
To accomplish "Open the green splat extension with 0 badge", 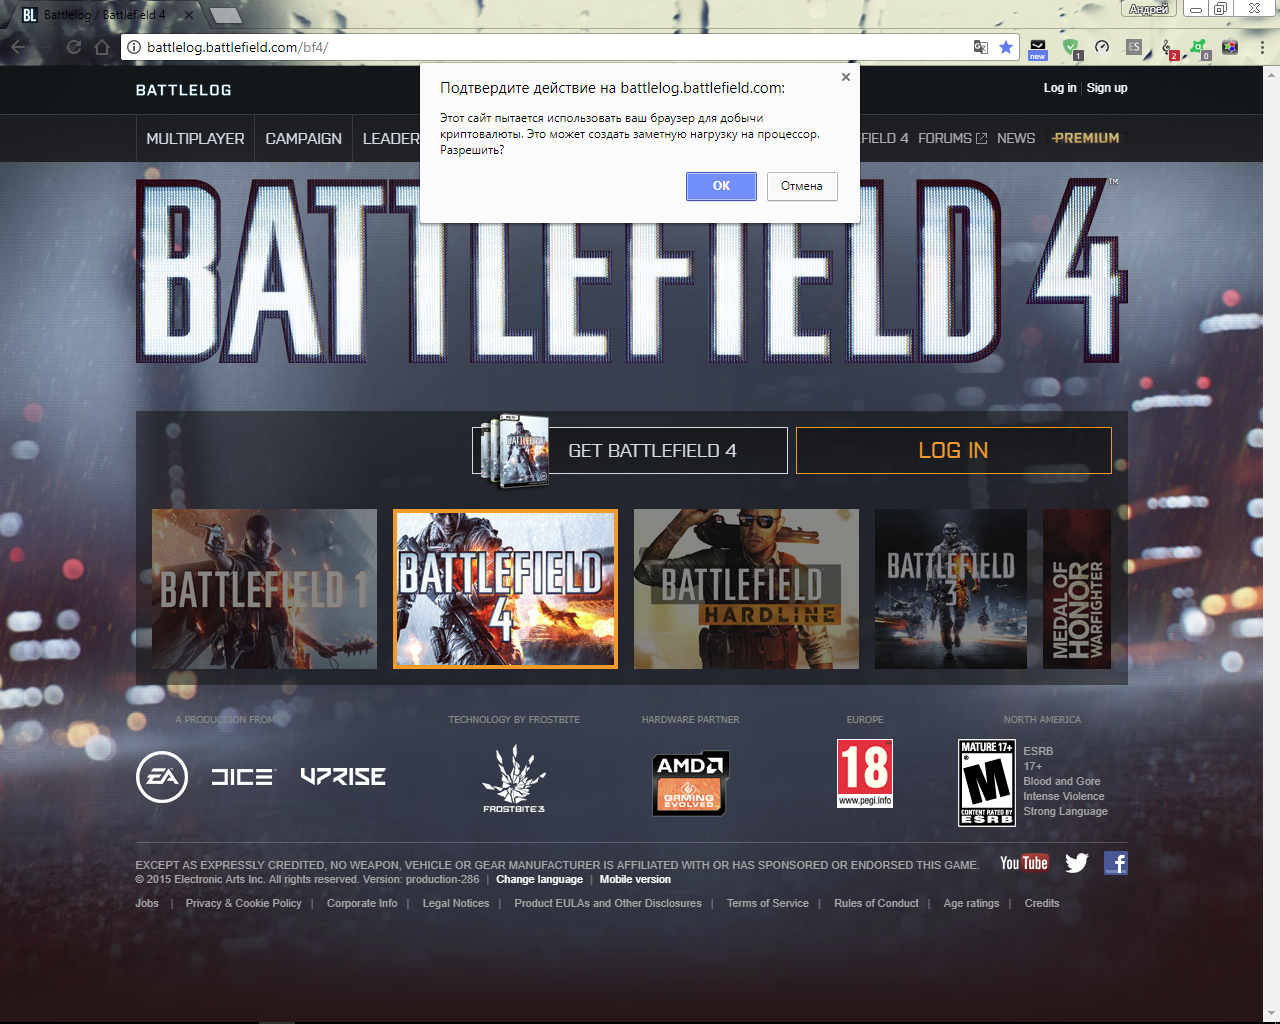I will pyautogui.click(x=1200, y=48).
